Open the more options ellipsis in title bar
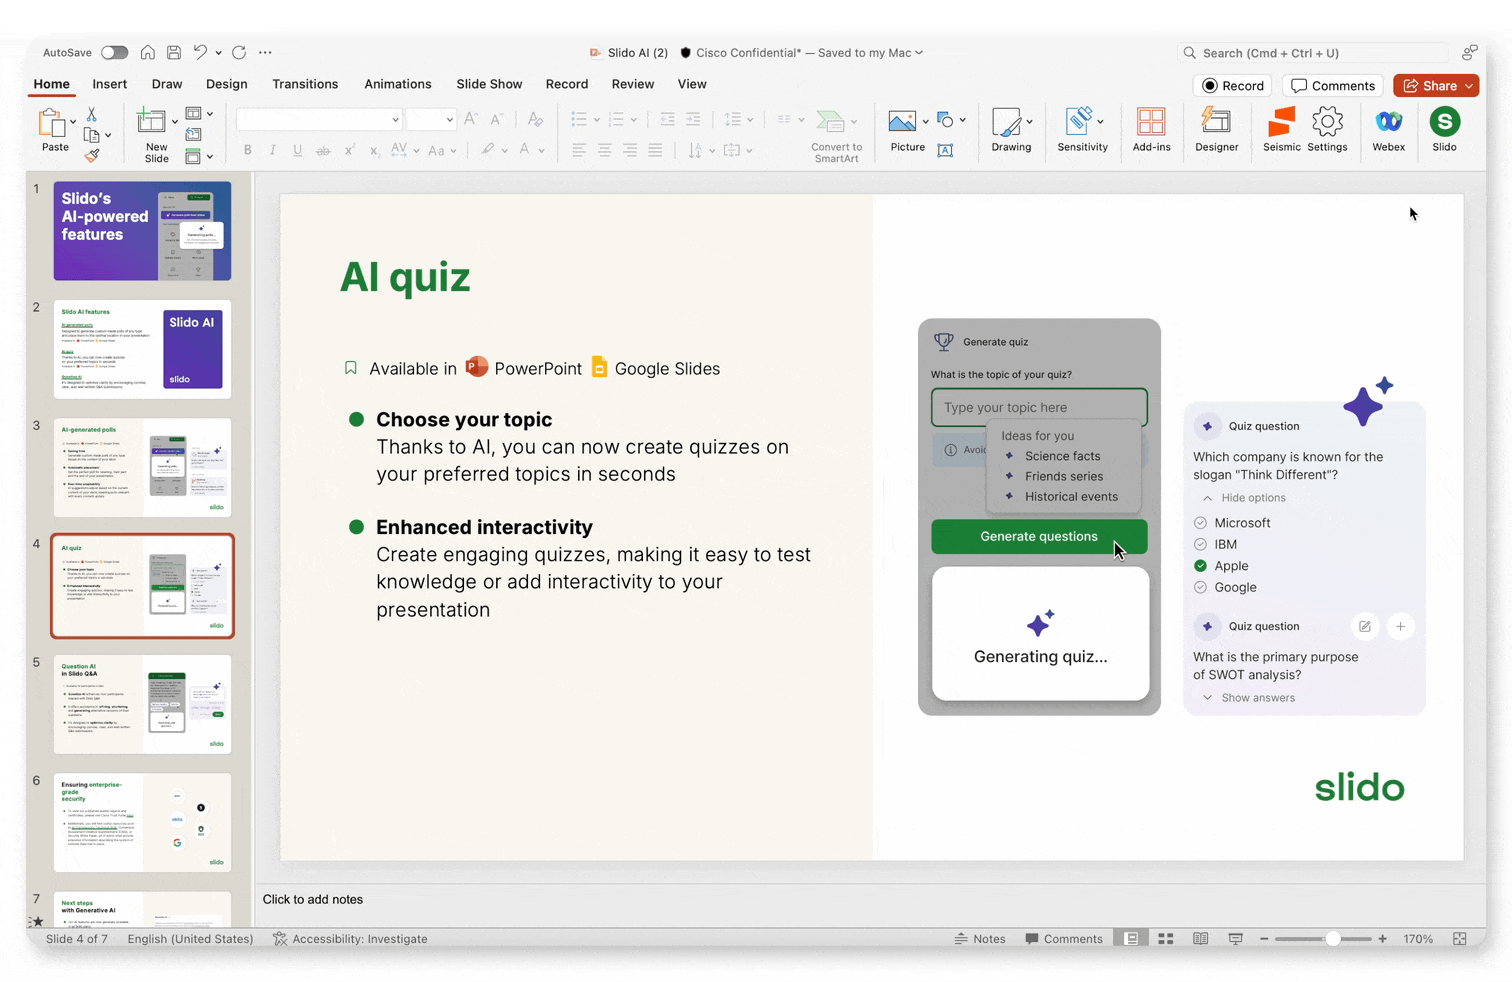The image size is (1512, 982). tap(265, 52)
